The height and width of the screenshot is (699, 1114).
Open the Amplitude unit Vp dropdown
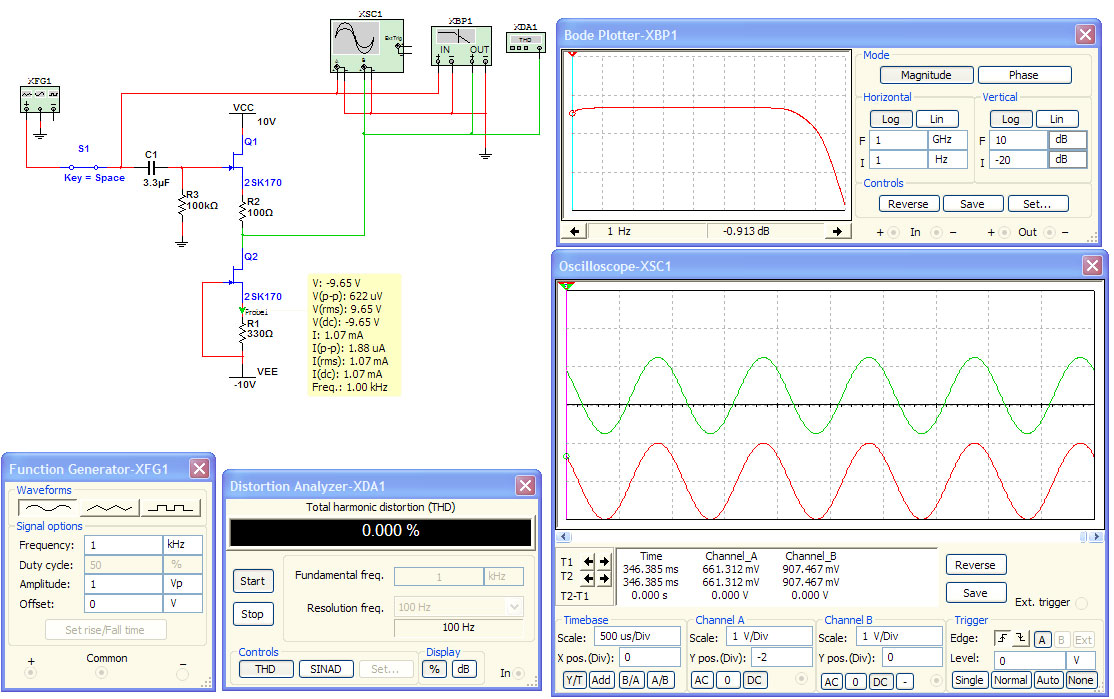click(182, 584)
